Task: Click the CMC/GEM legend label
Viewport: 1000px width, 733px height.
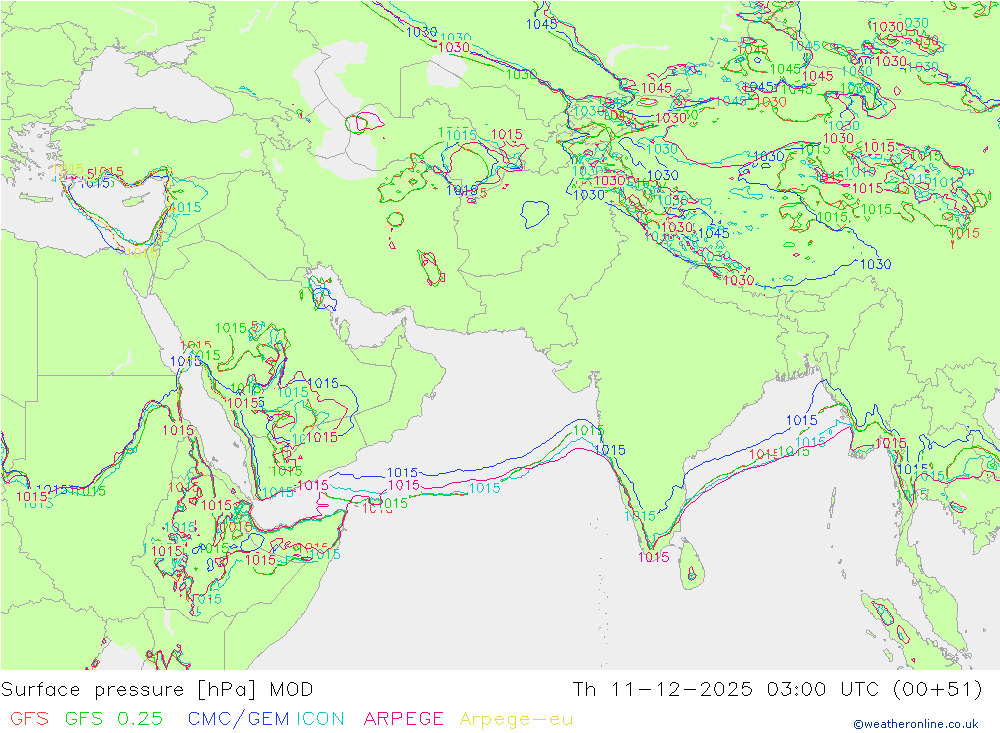Action: pos(239,718)
